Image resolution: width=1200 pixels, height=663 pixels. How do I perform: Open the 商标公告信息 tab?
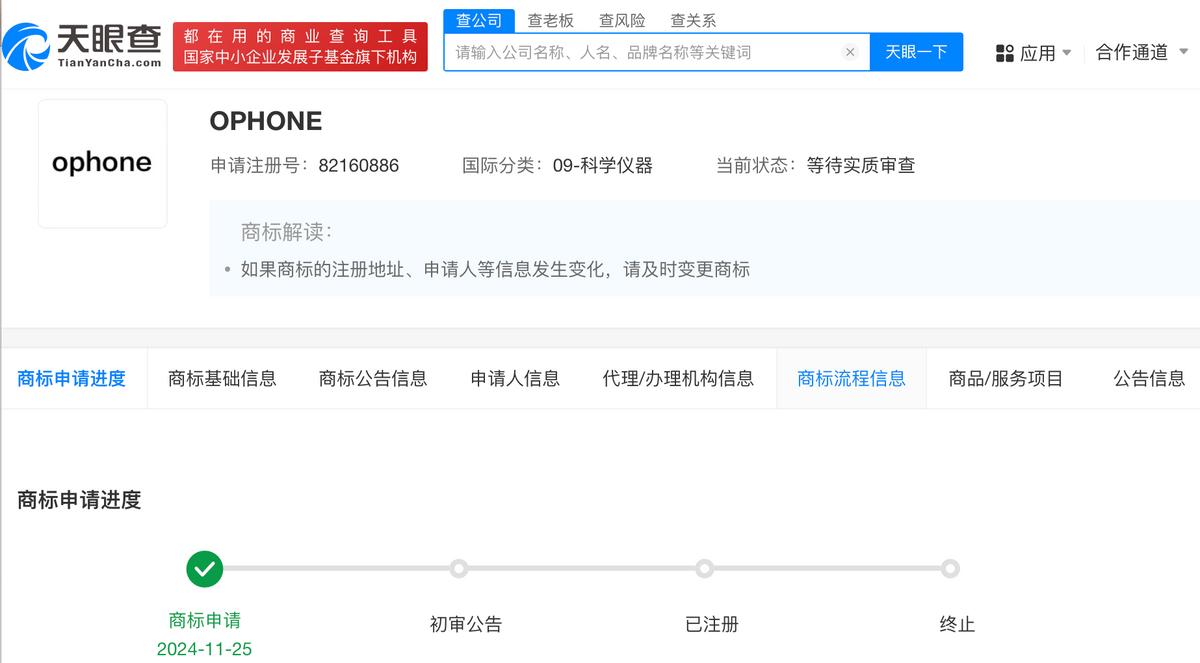point(373,378)
